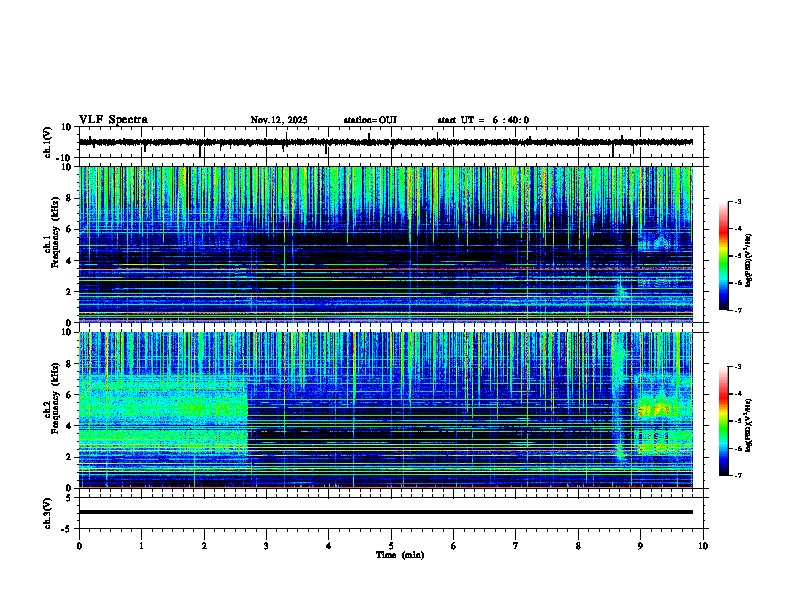The height and width of the screenshot is (612, 792).
Task: Click the ch.3 flat voltage trace
Action: tap(386, 512)
